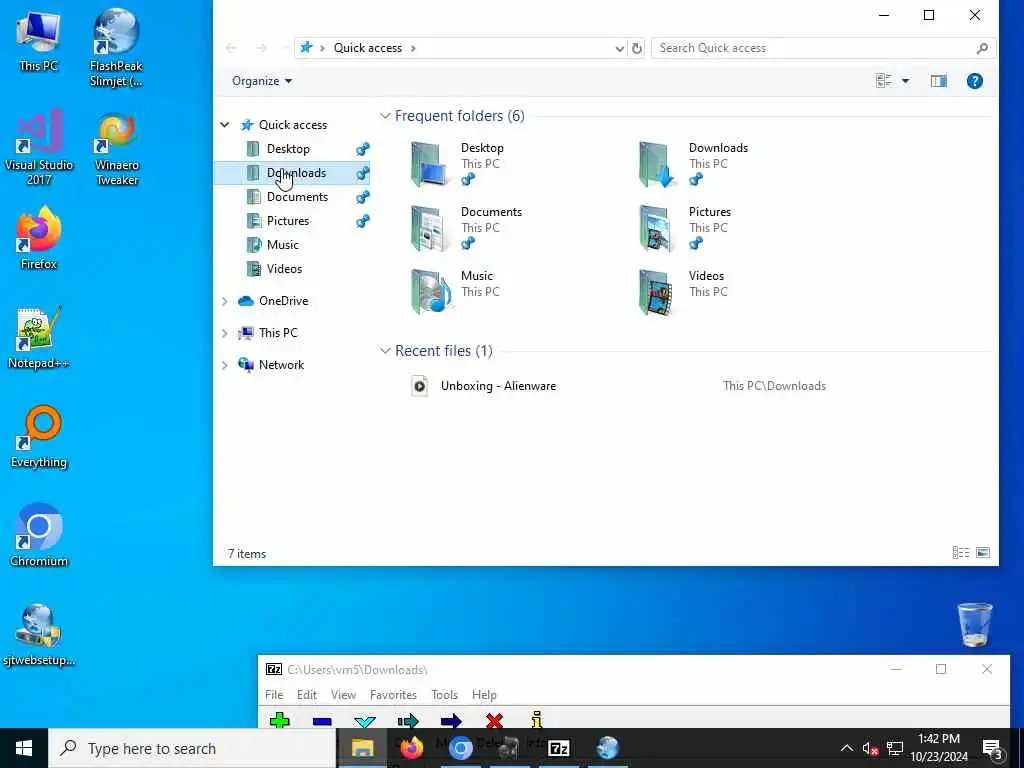Click the 7-Zip Extract (blue minus) icon
The width and height of the screenshot is (1024, 768).
pos(322,721)
